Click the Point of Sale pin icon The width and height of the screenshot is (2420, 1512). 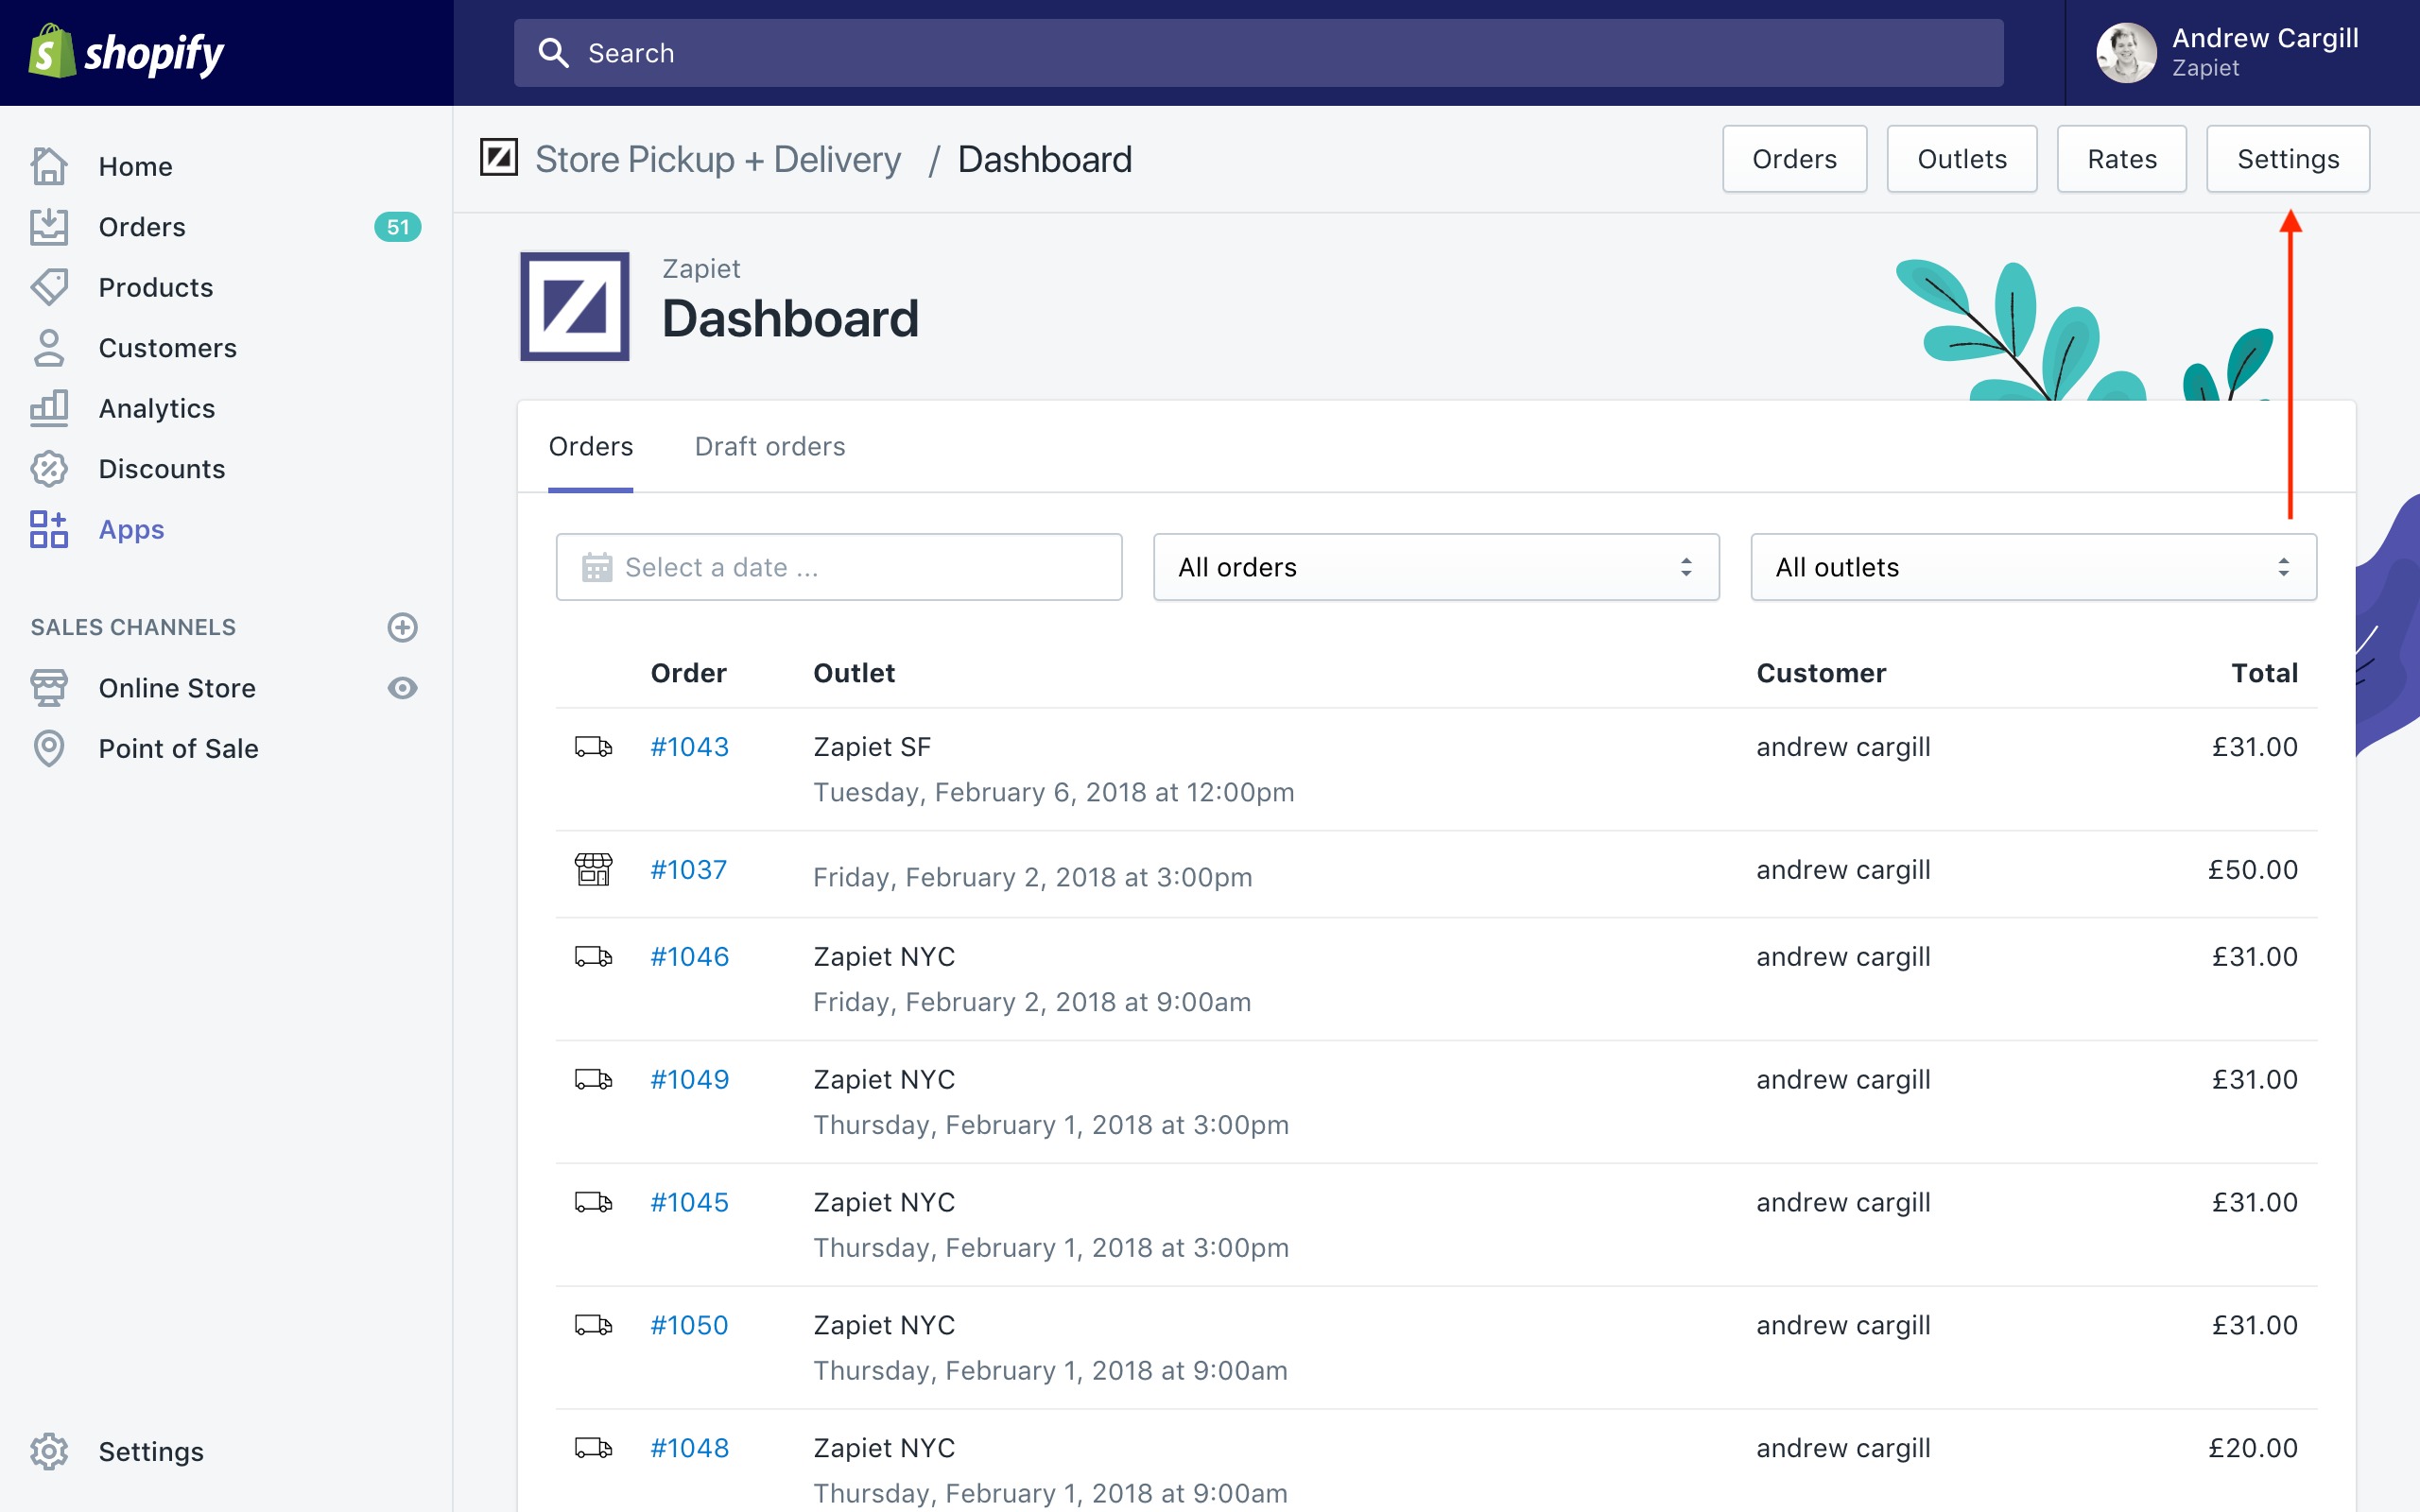pos(49,748)
